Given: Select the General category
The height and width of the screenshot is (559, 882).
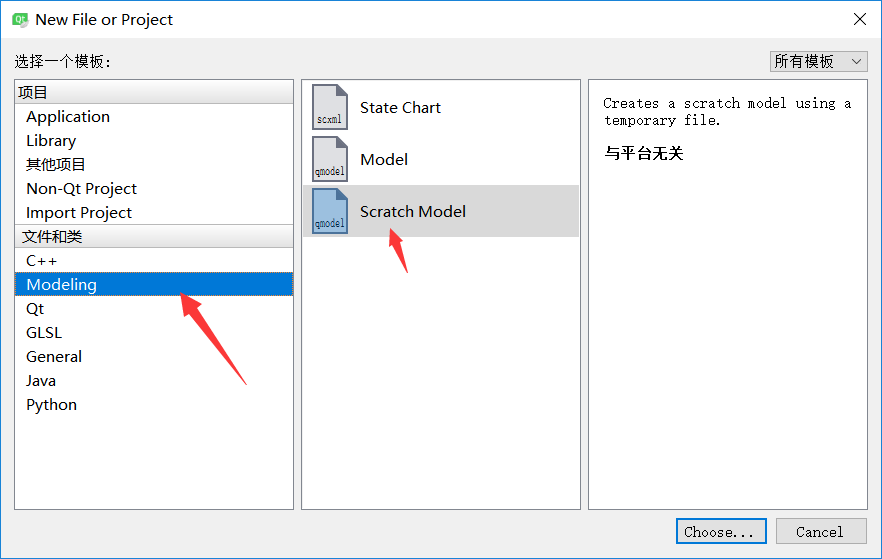Looking at the screenshot, I should coord(154,357).
